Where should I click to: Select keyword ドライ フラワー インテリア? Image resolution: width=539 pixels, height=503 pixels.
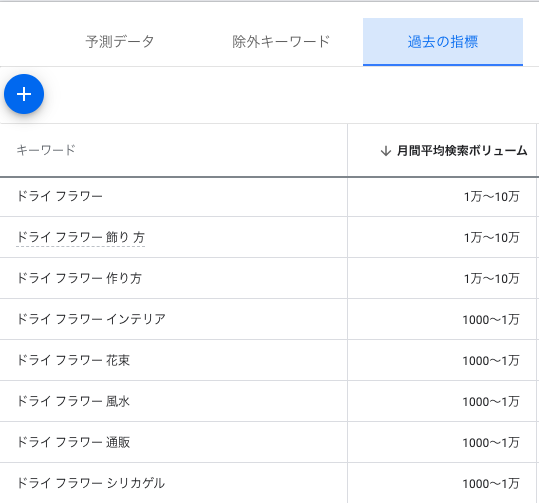91,319
